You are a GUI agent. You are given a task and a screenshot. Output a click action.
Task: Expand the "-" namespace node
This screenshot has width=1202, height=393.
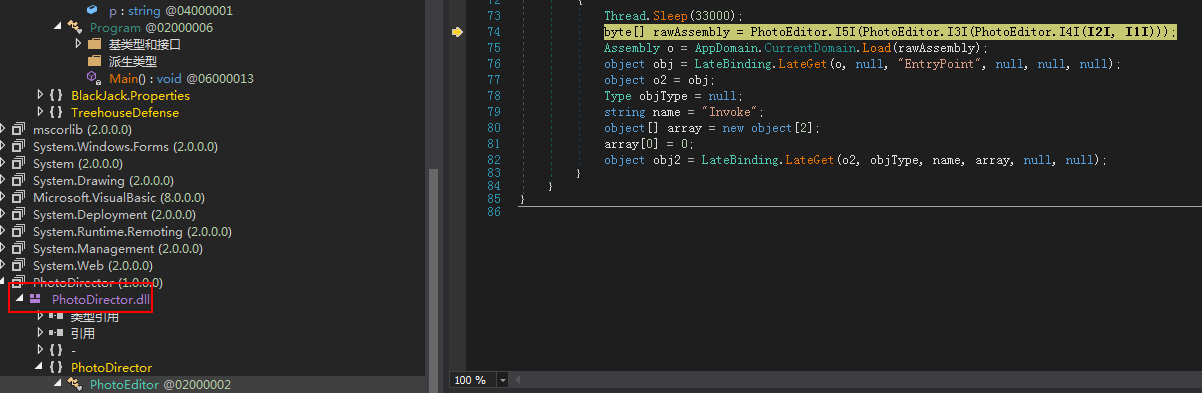(41, 350)
